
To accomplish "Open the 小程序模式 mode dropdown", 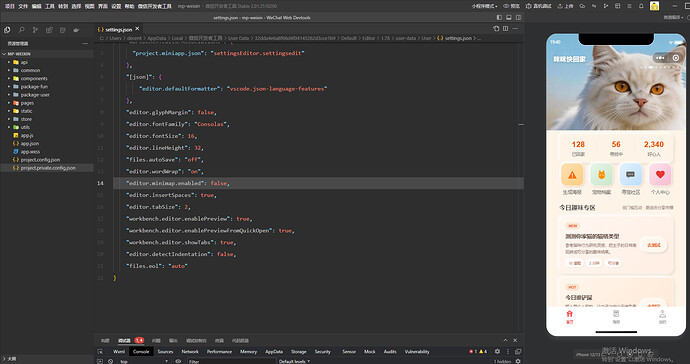I will click(x=484, y=6).
